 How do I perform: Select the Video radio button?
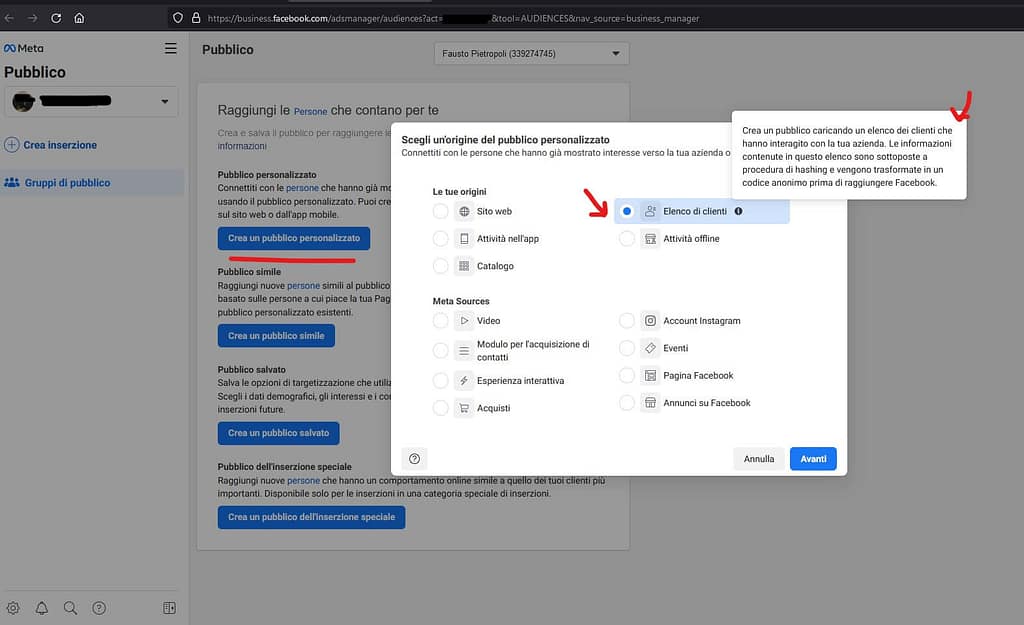pos(441,321)
